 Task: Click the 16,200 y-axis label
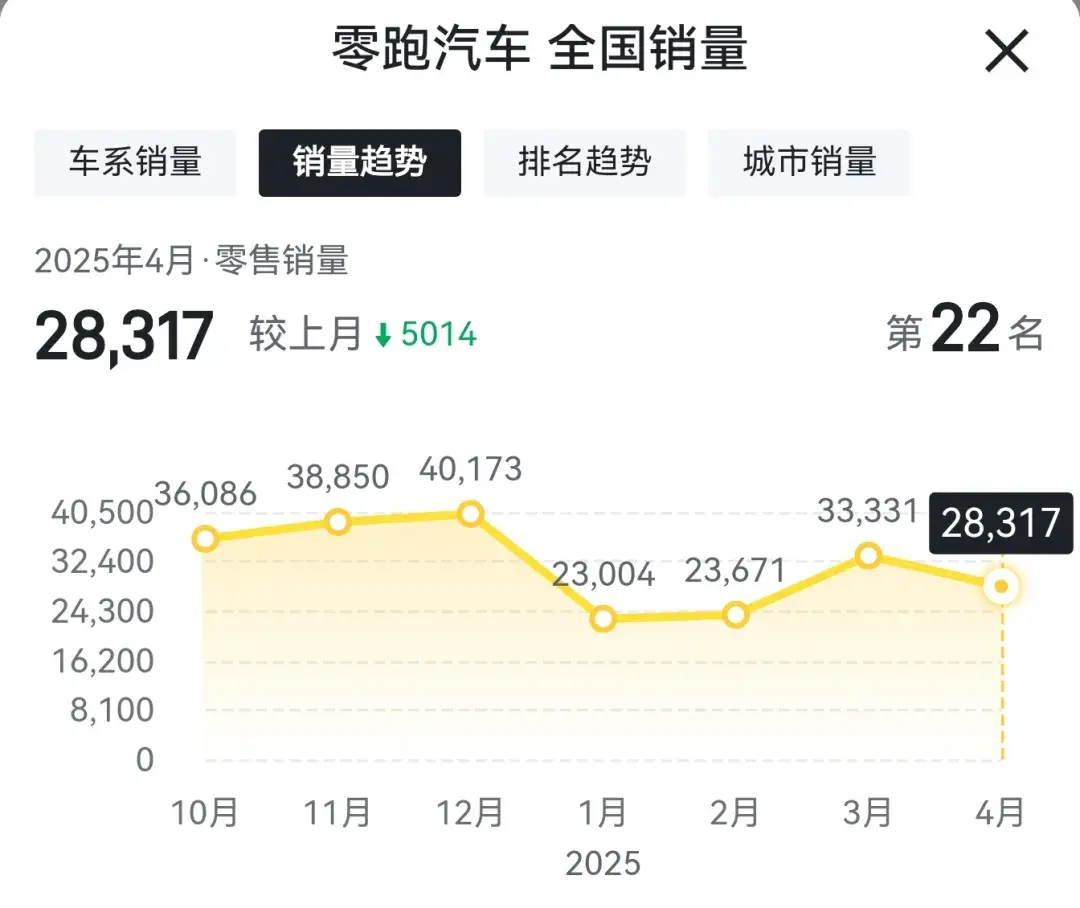[x=102, y=661]
